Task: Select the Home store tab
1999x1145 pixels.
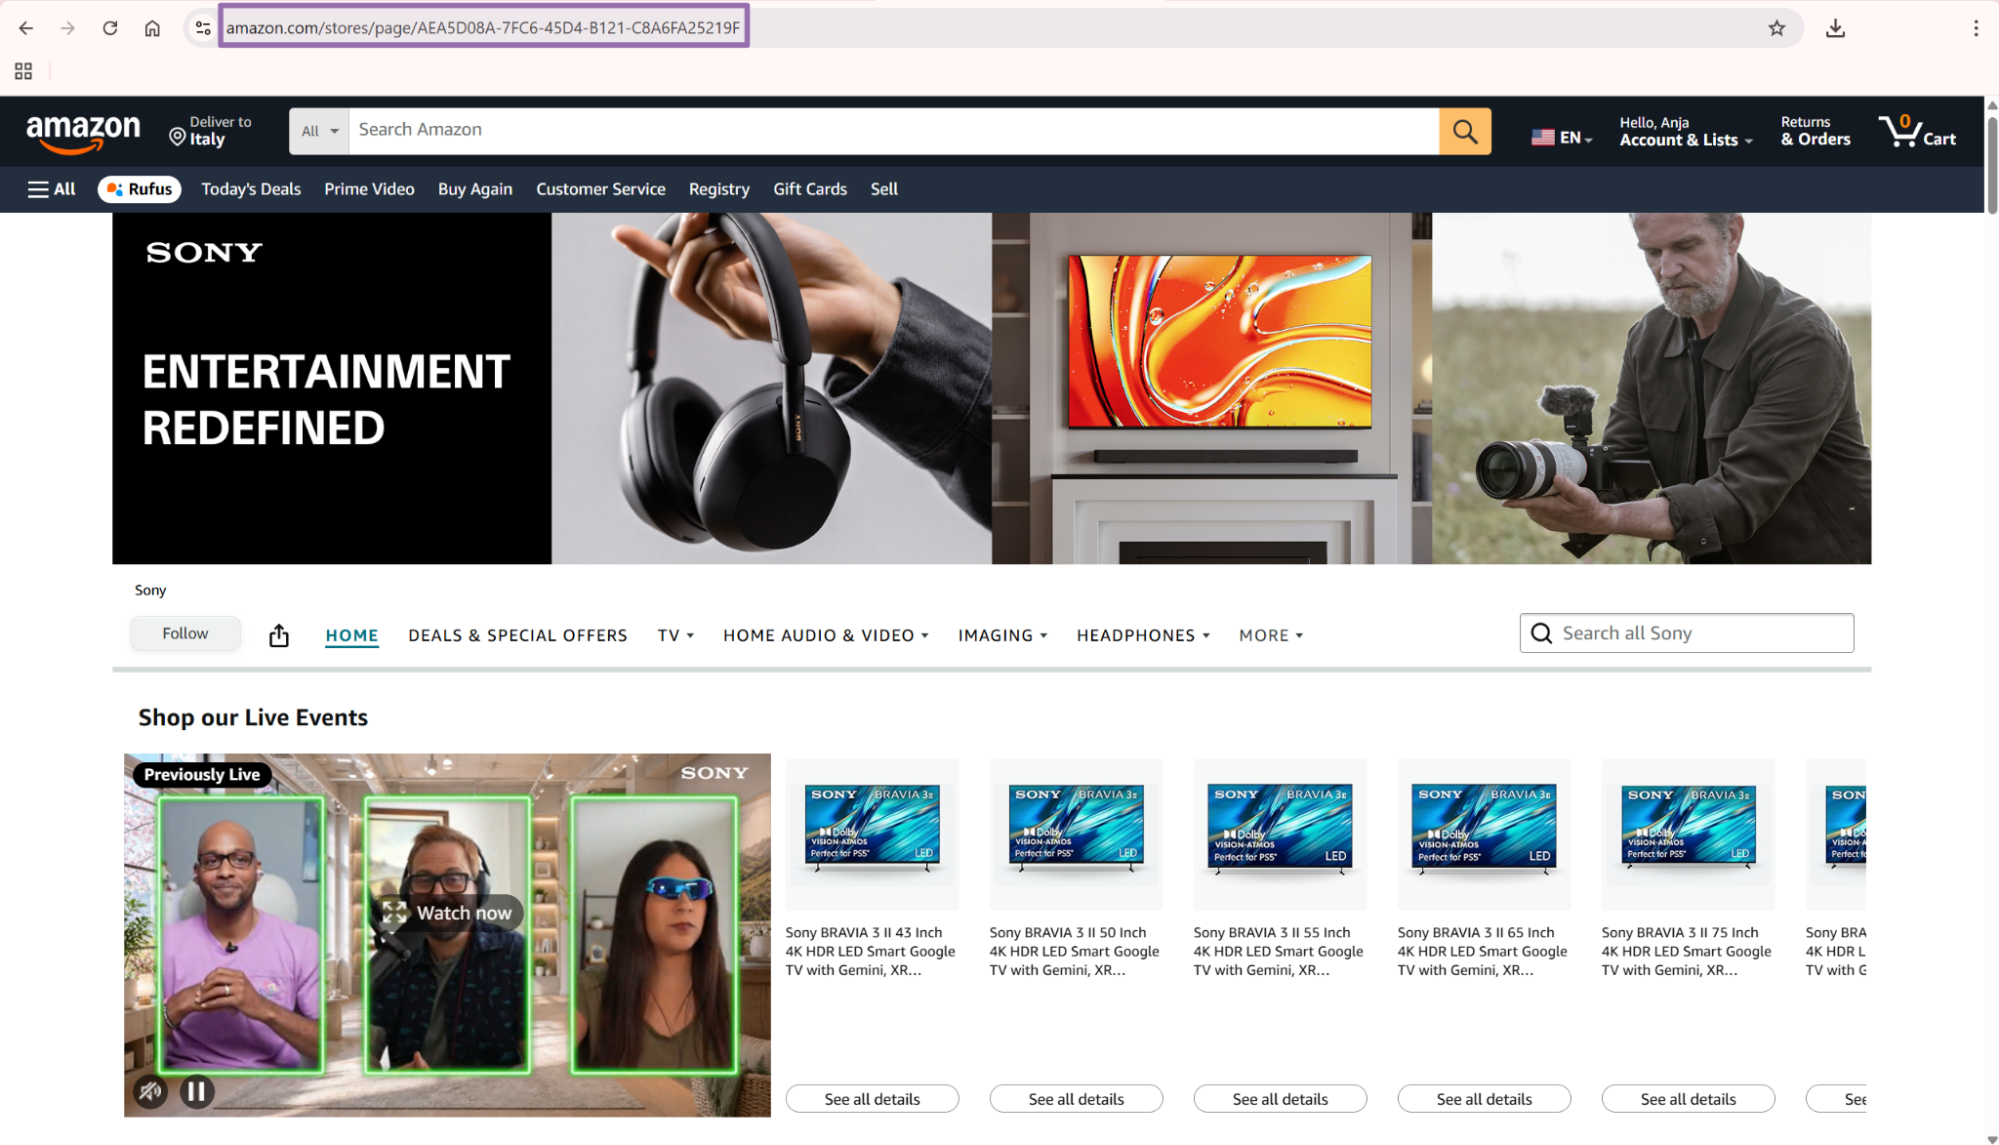Action: point(352,635)
